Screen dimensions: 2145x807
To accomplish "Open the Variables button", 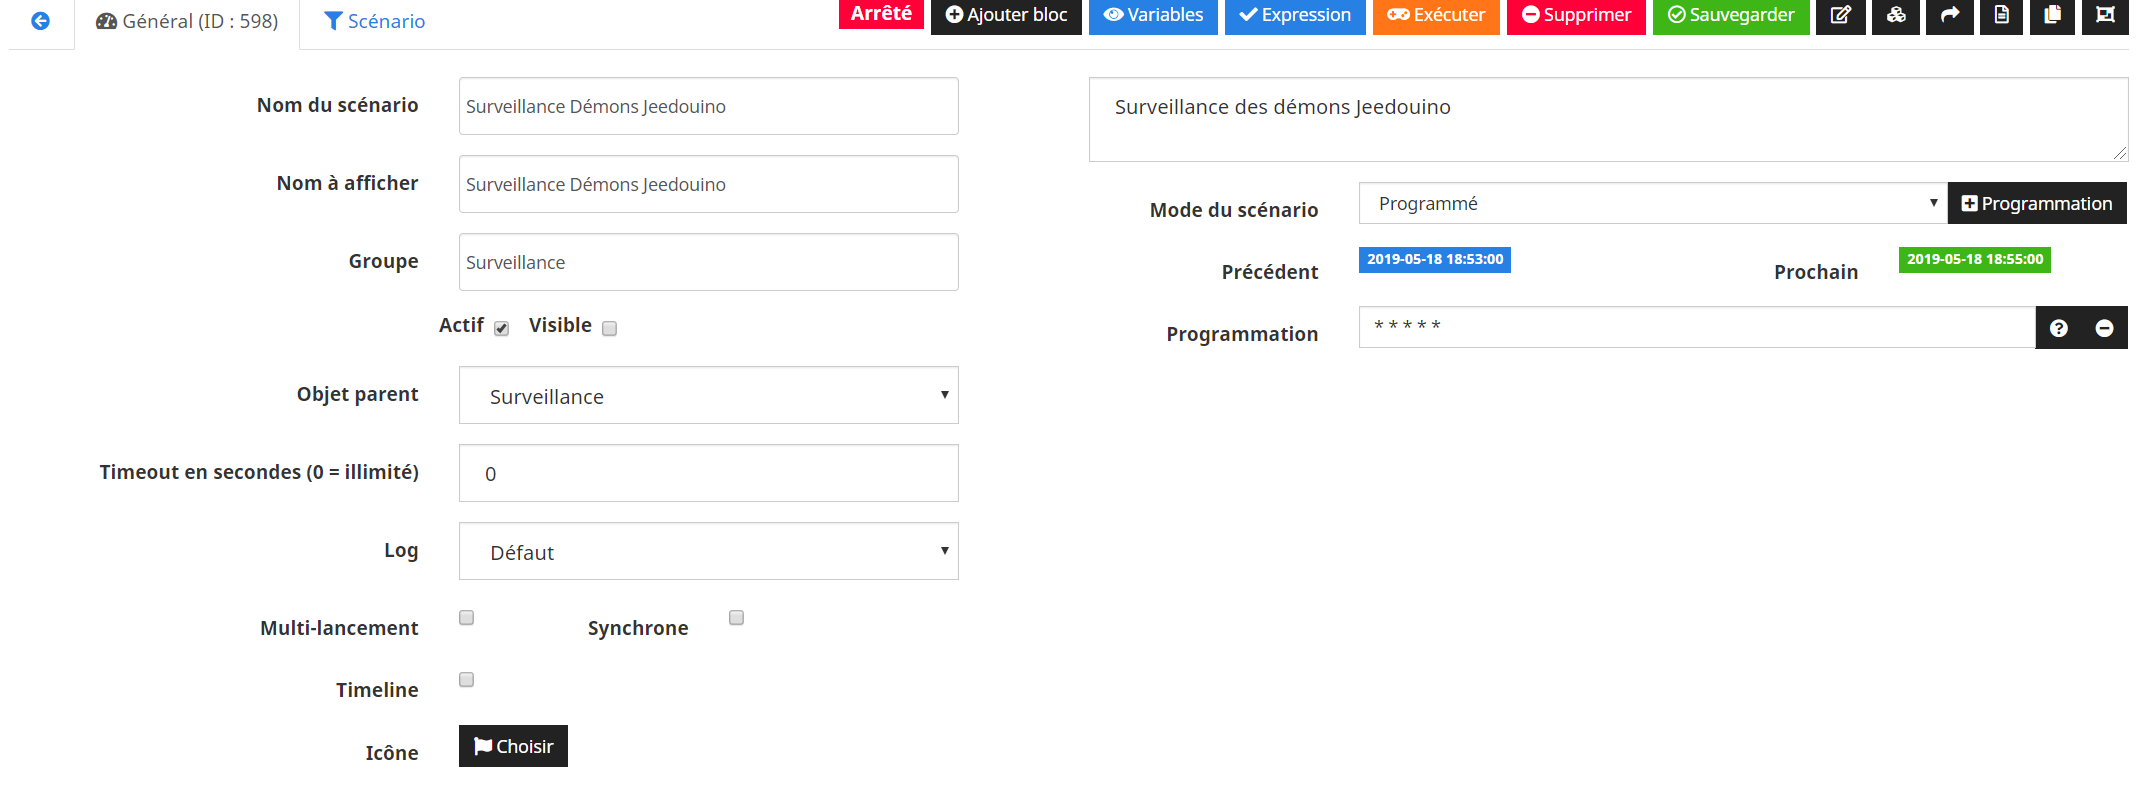I will pos(1153,15).
